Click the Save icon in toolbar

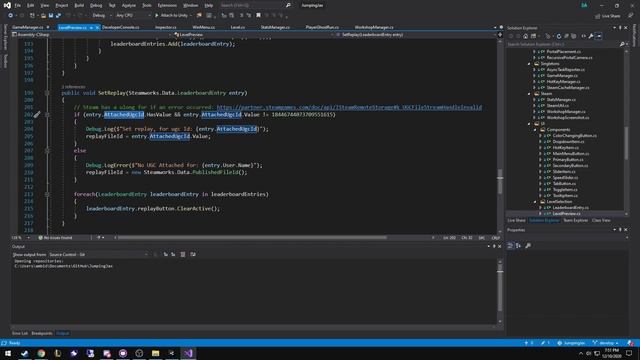coord(51,16)
